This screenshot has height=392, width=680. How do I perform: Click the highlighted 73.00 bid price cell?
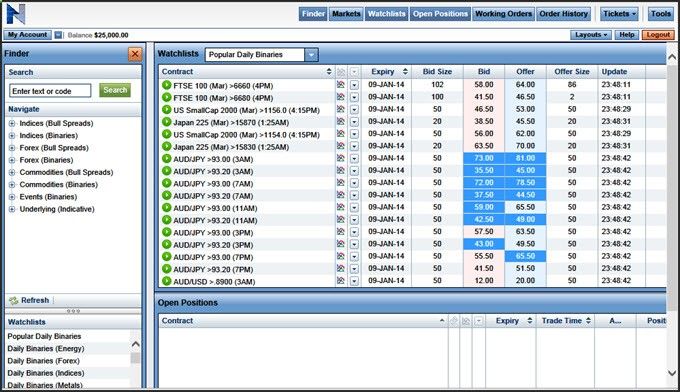click(484, 158)
